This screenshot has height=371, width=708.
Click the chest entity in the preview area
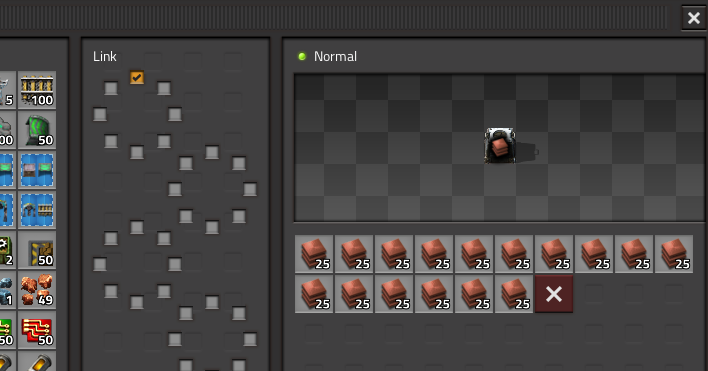tap(500, 146)
